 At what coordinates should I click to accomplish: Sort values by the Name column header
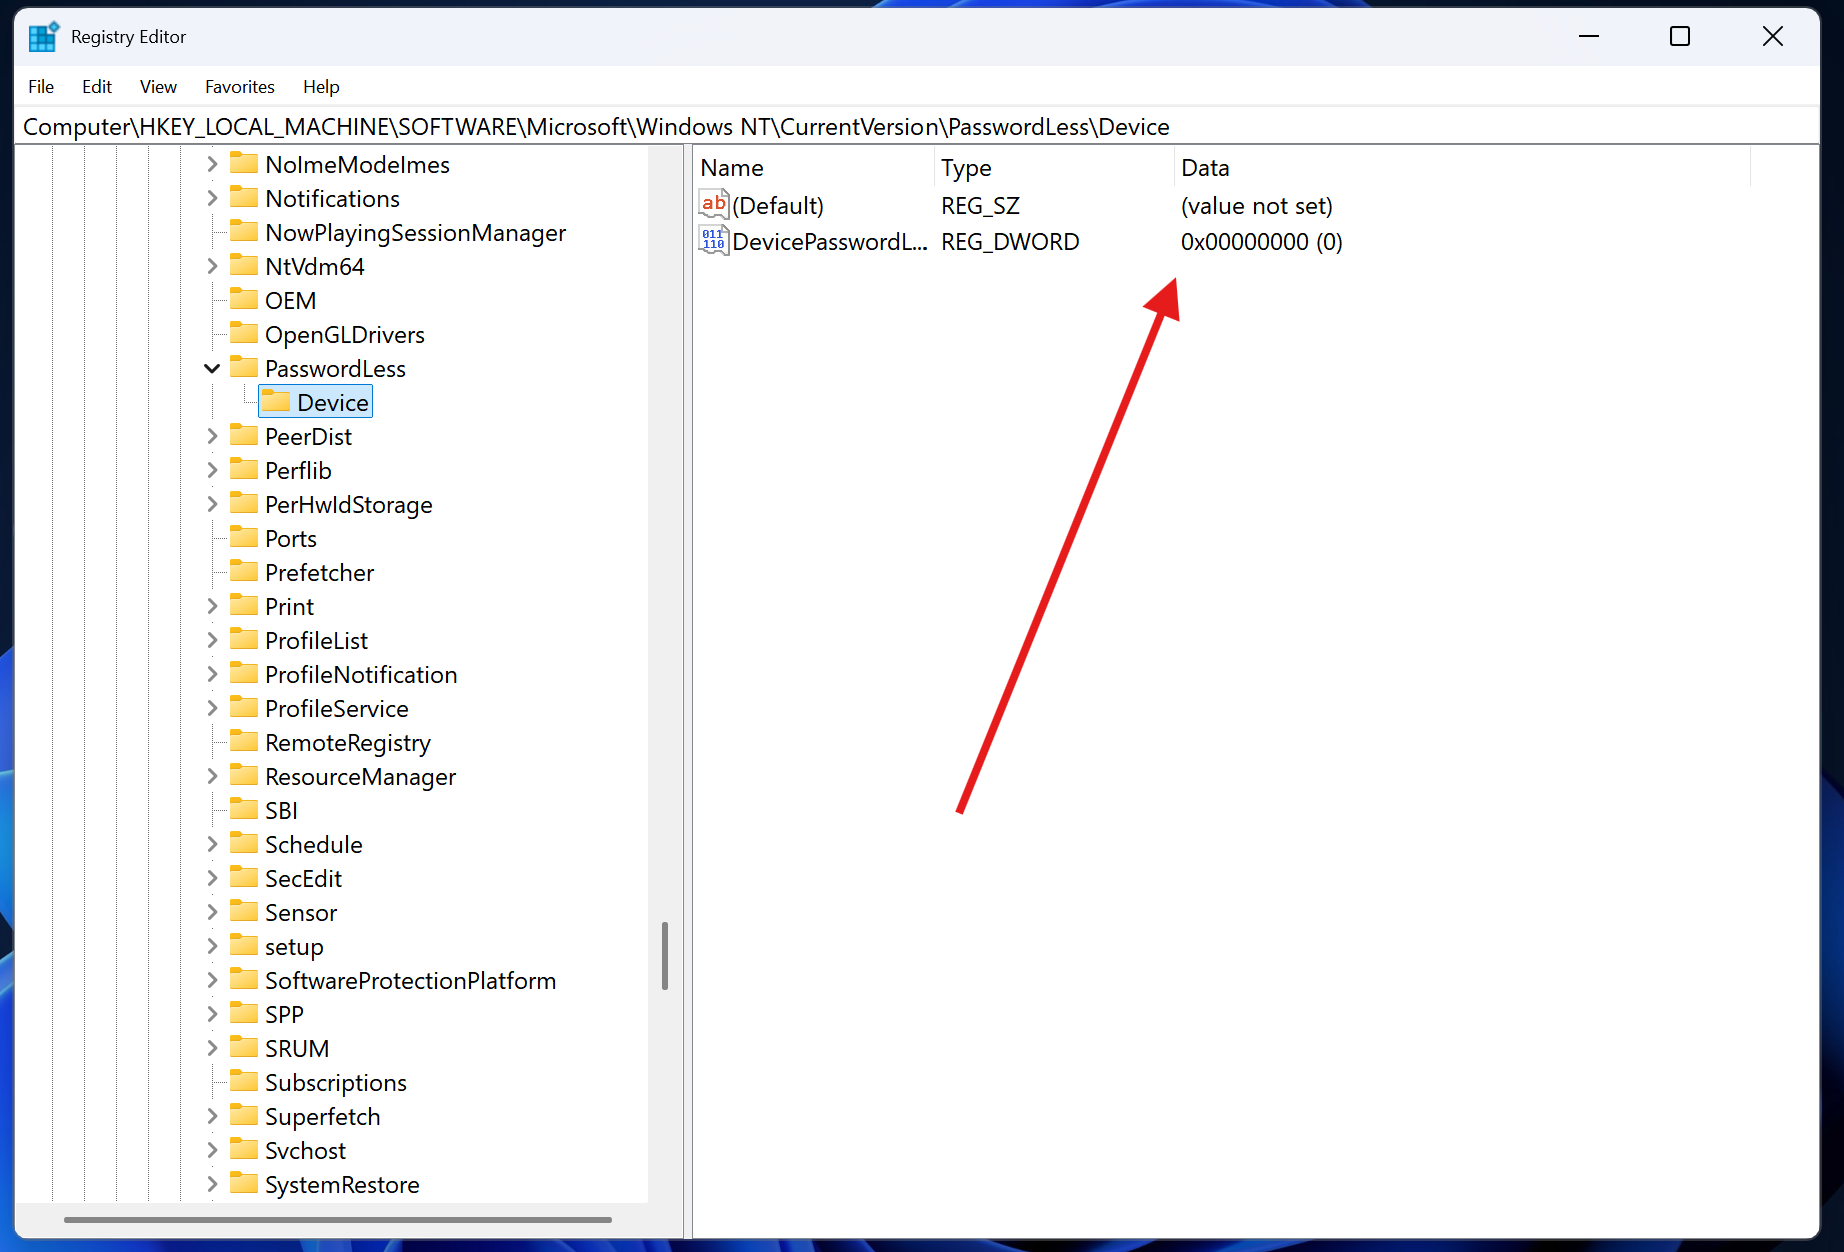814,167
